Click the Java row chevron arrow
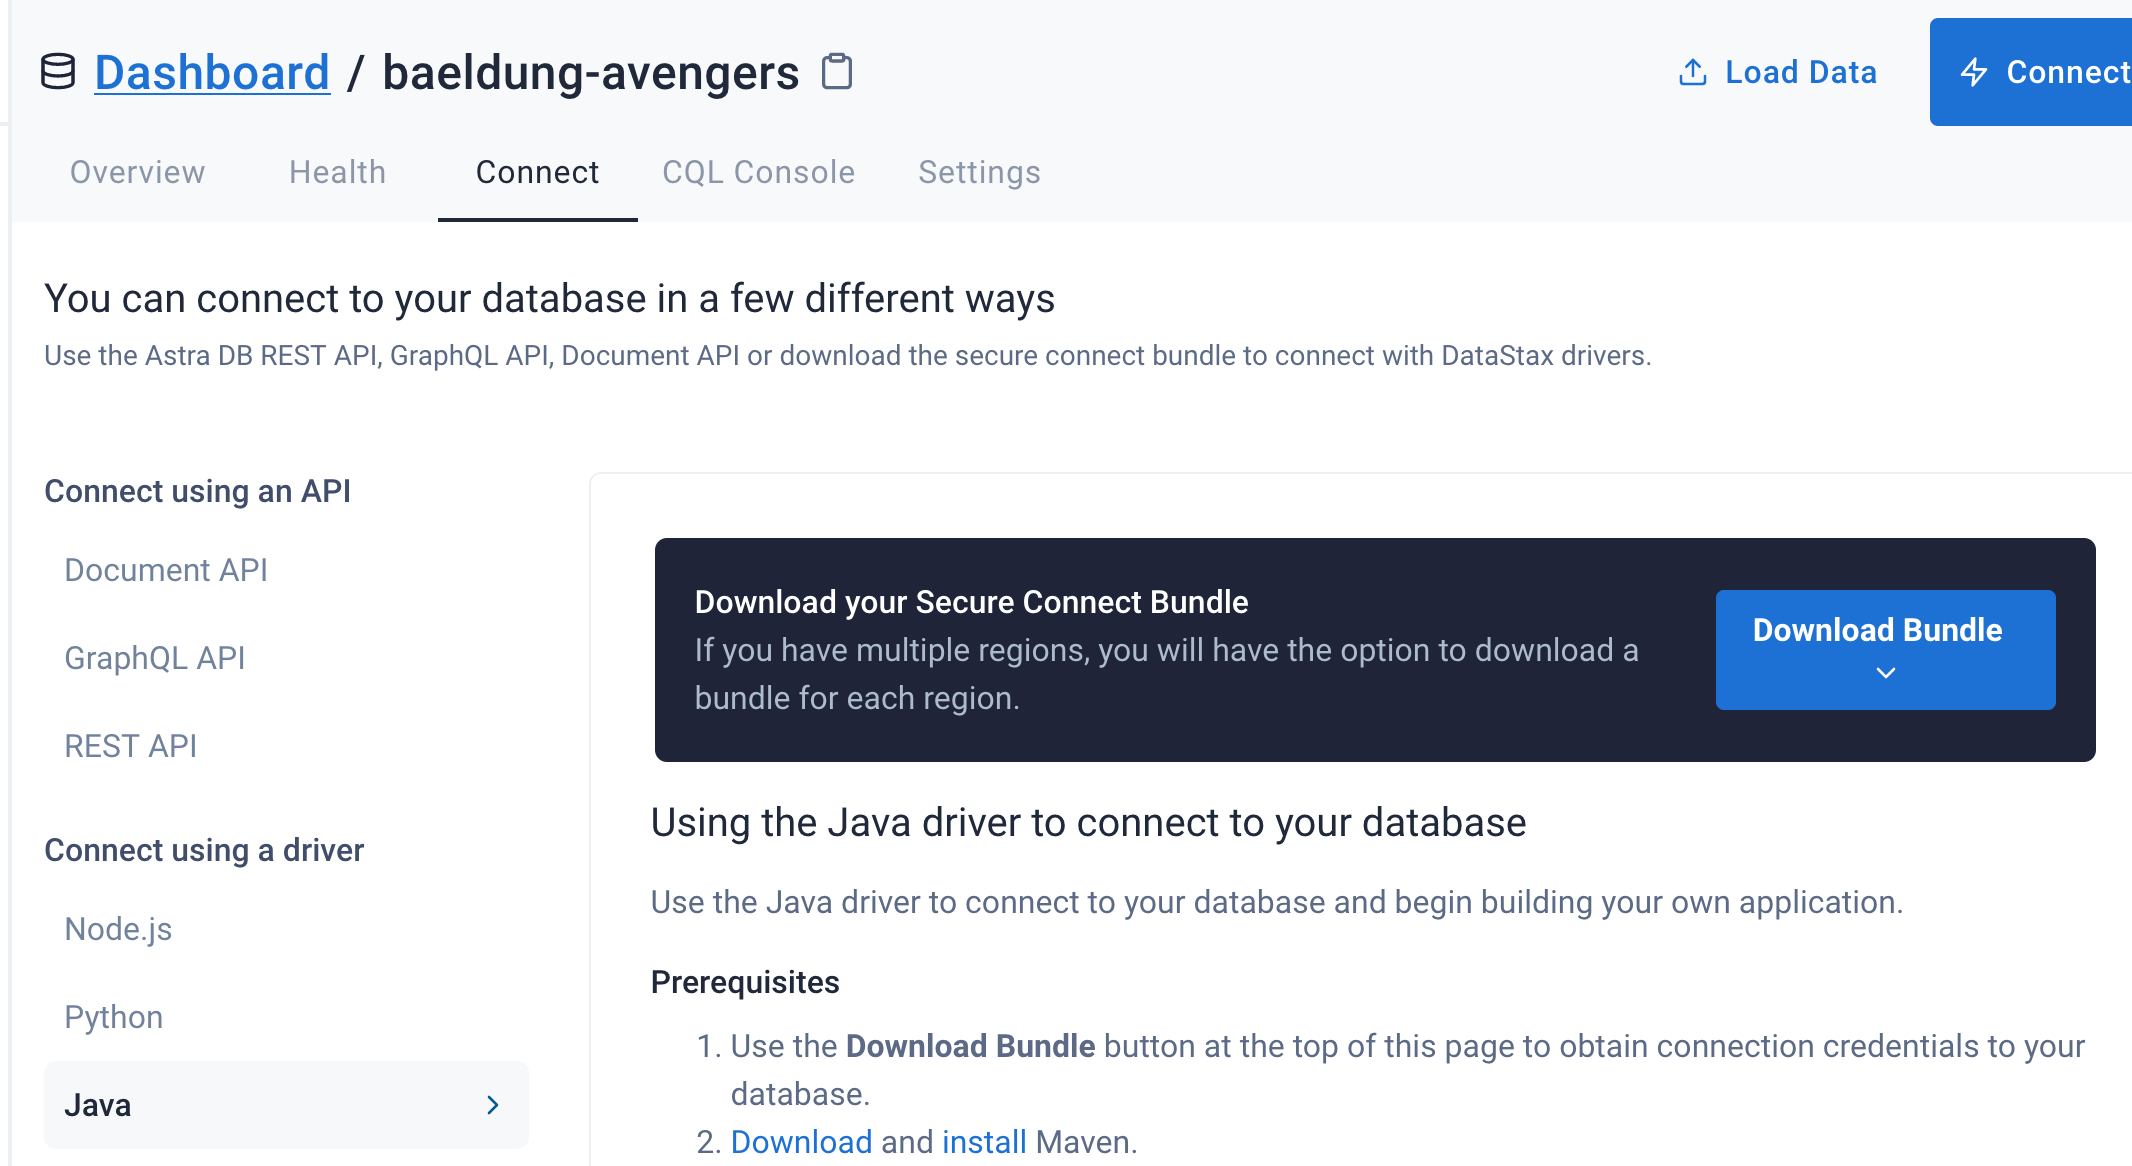 (492, 1105)
